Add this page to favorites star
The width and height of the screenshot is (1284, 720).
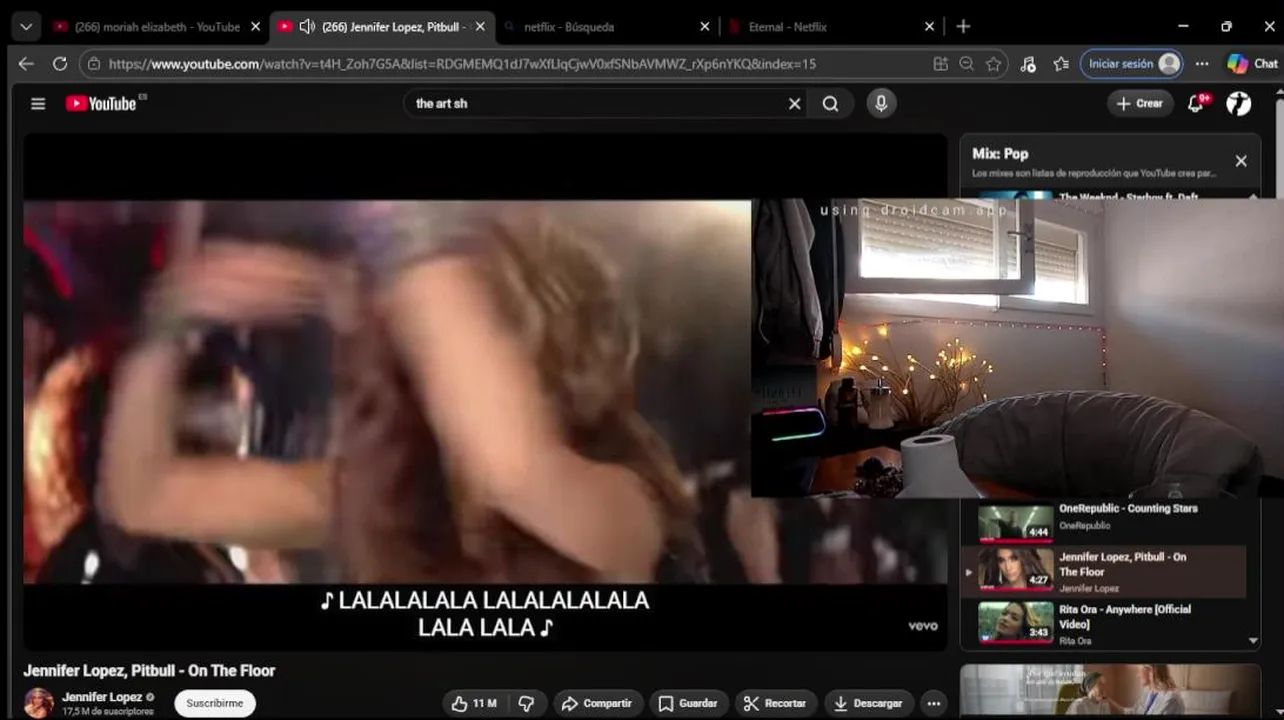tap(993, 63)
